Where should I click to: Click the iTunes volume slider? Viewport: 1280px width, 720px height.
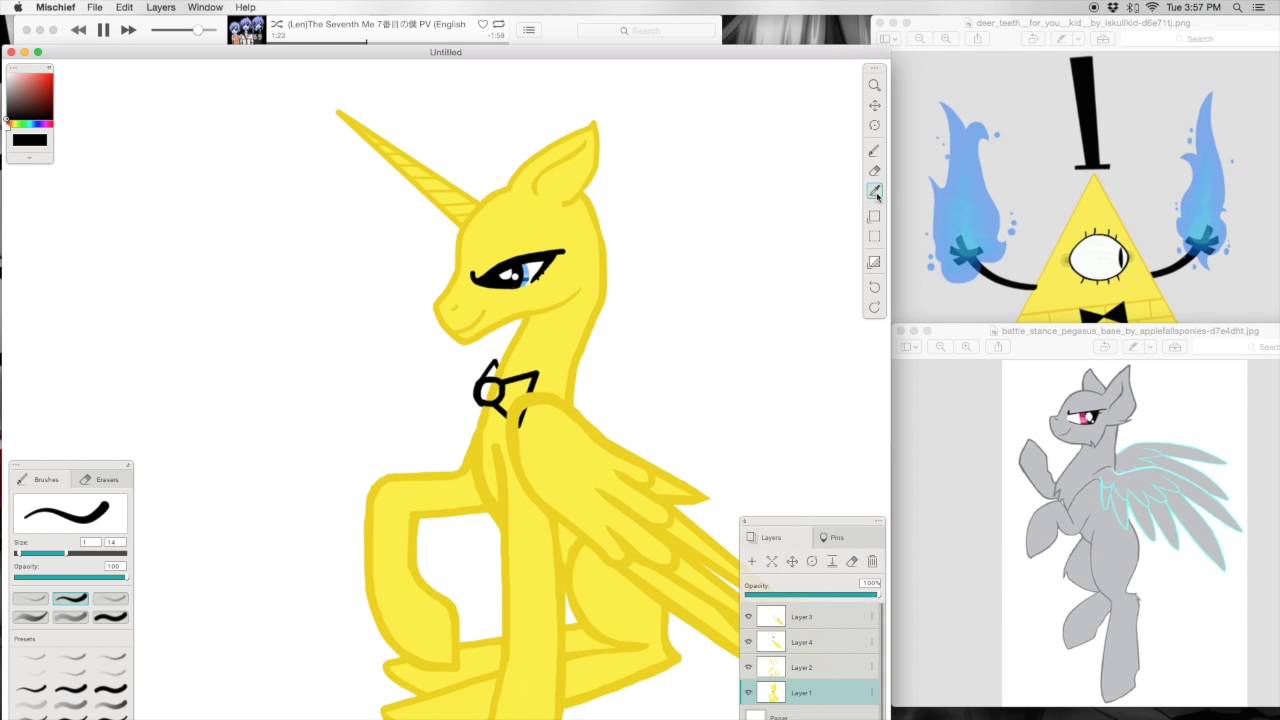pos(183,30)
